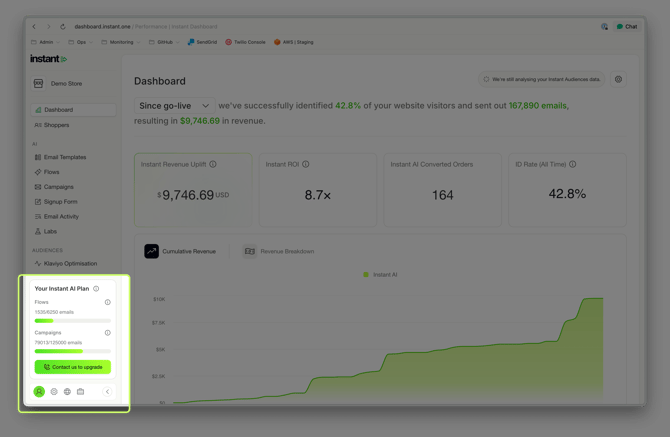Expand the Monitoring bookmarks folder
The image size is (670, 437).
121,42
